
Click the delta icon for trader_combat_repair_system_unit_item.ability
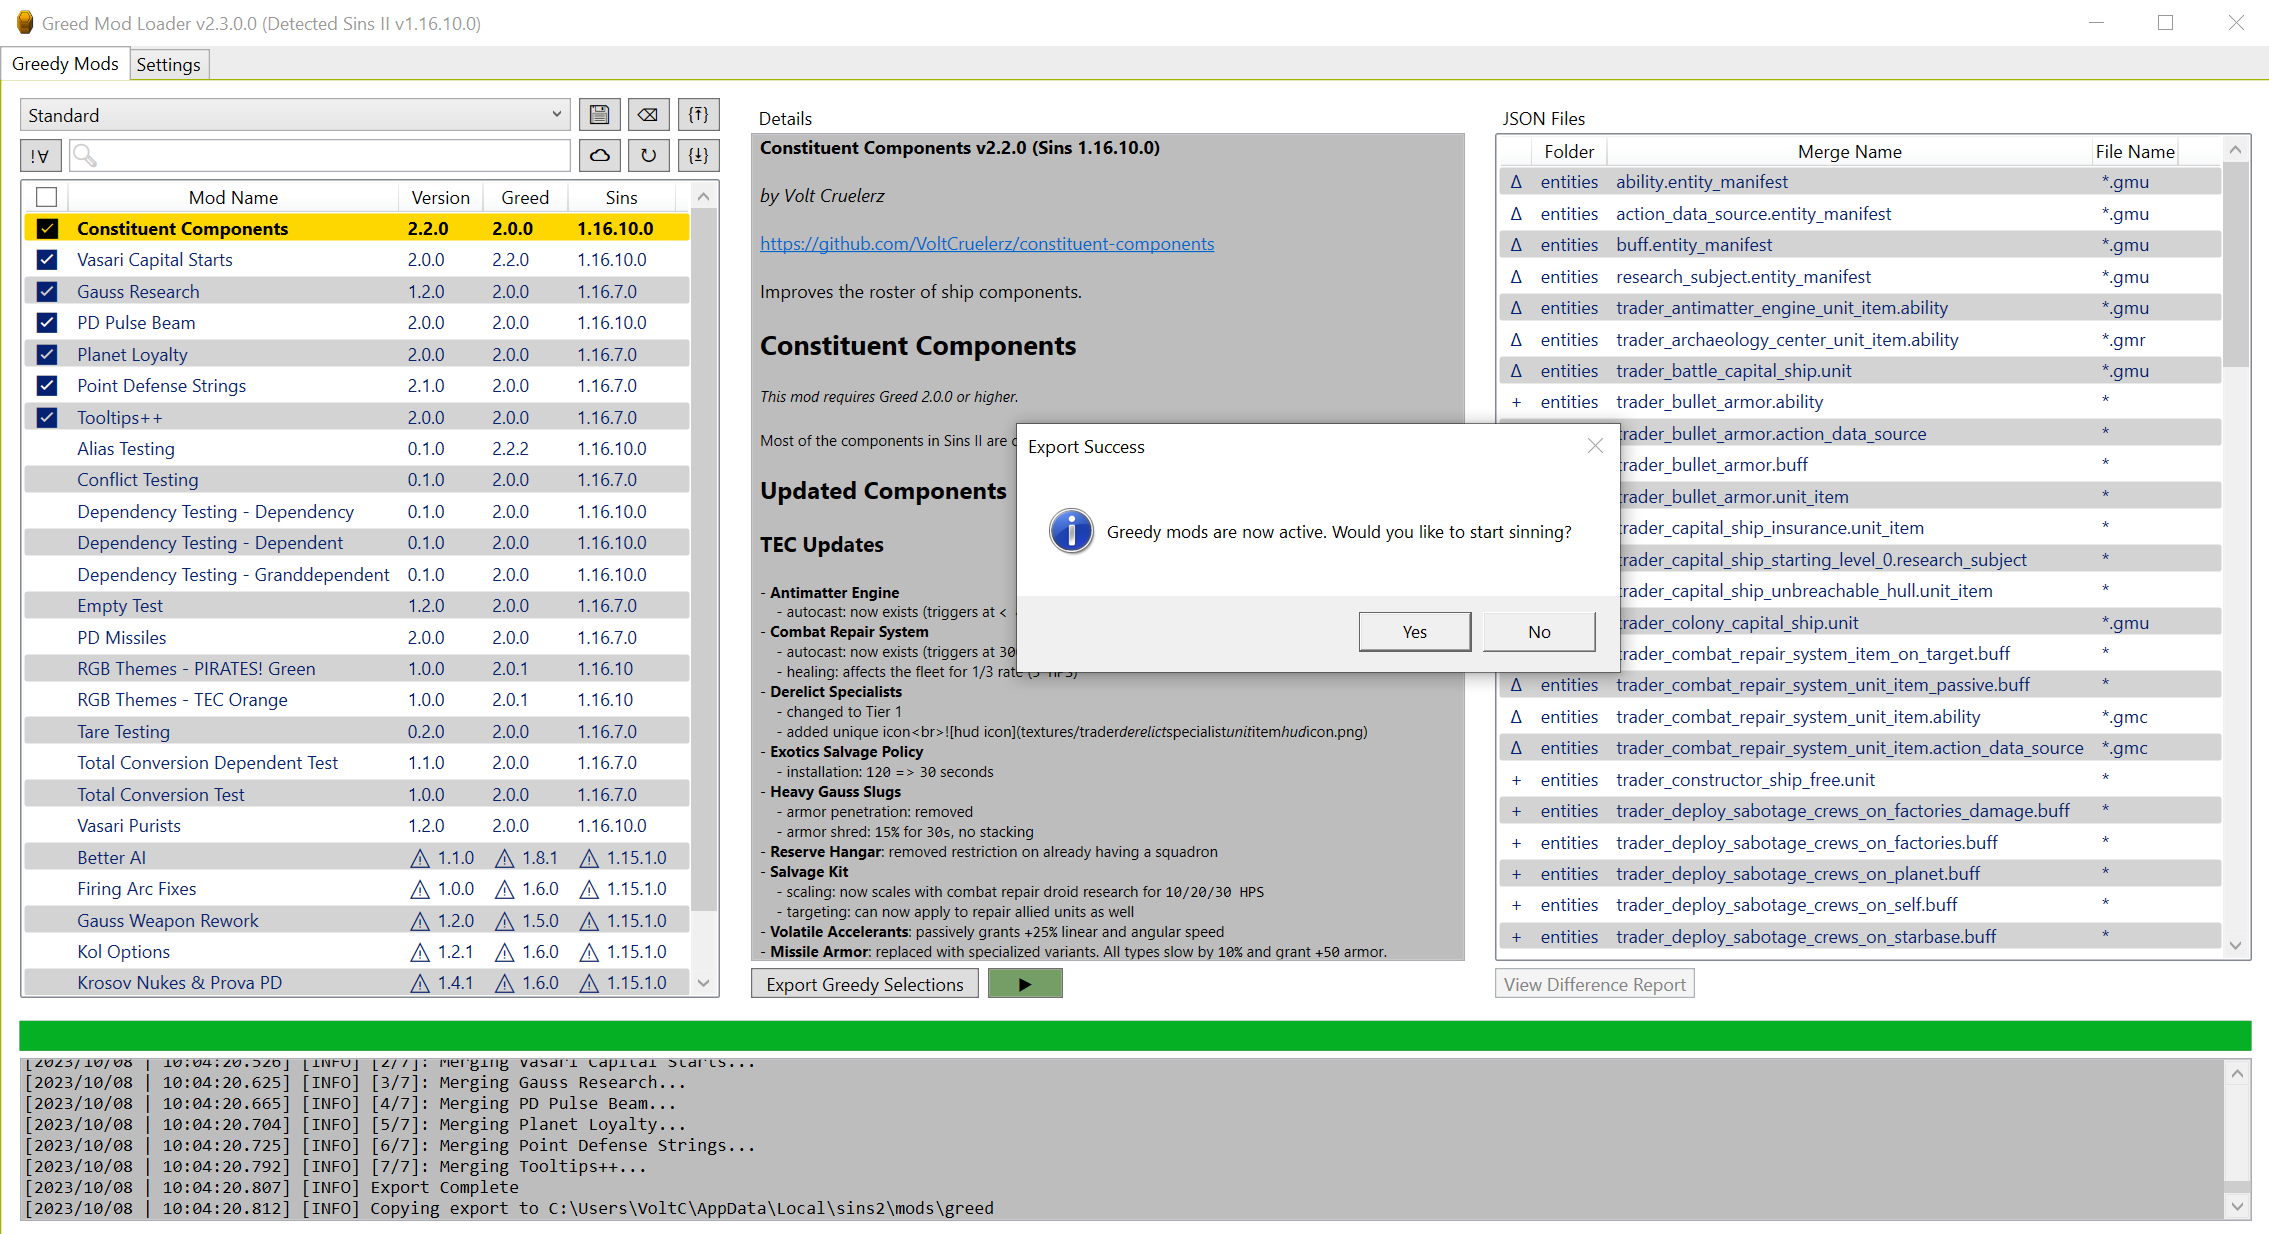pyautogui.click(x=1516, y=717)
